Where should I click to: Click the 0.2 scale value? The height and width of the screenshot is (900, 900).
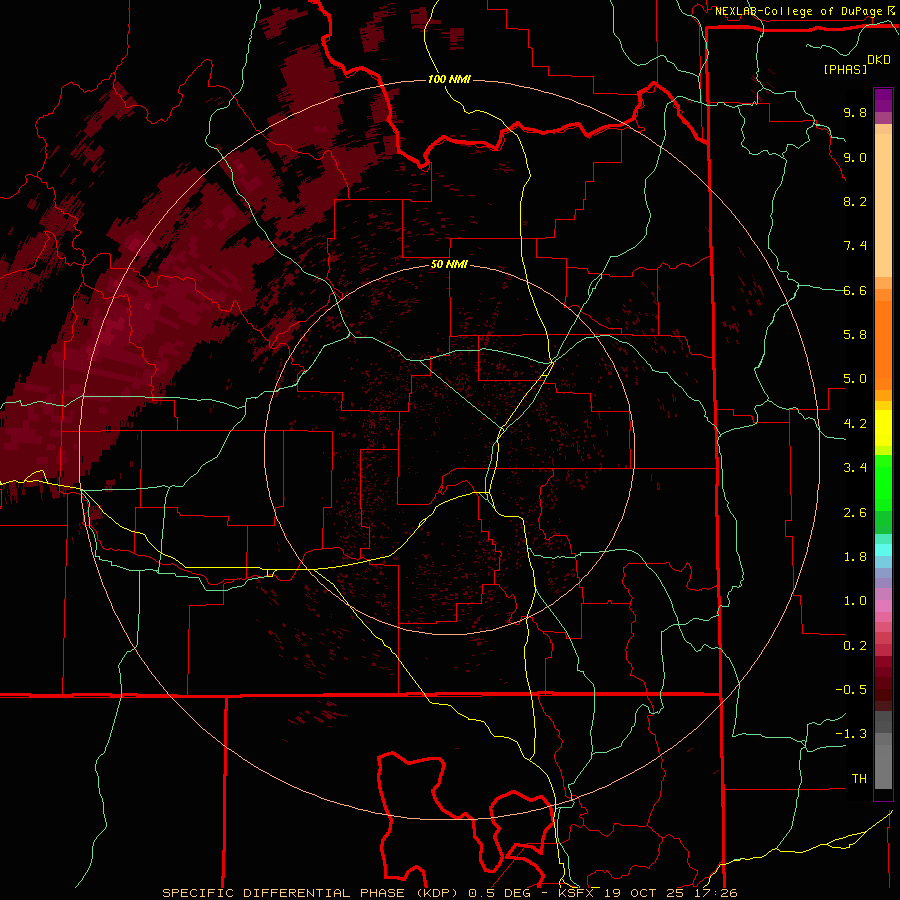855,646
